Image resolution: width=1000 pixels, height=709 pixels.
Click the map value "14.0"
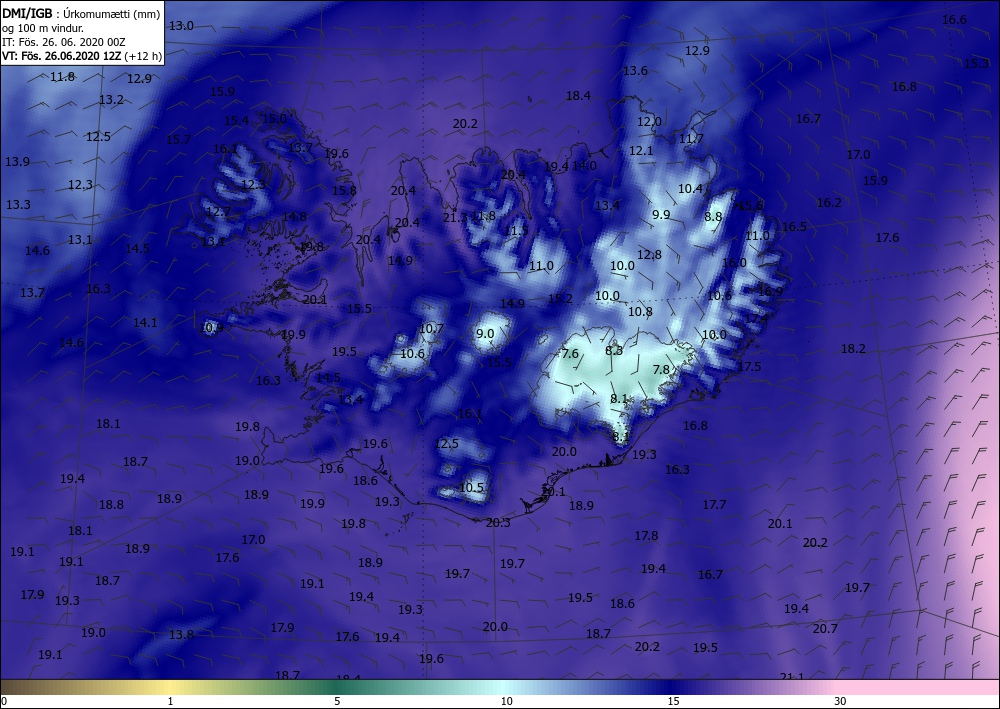[x=584, y=165]
